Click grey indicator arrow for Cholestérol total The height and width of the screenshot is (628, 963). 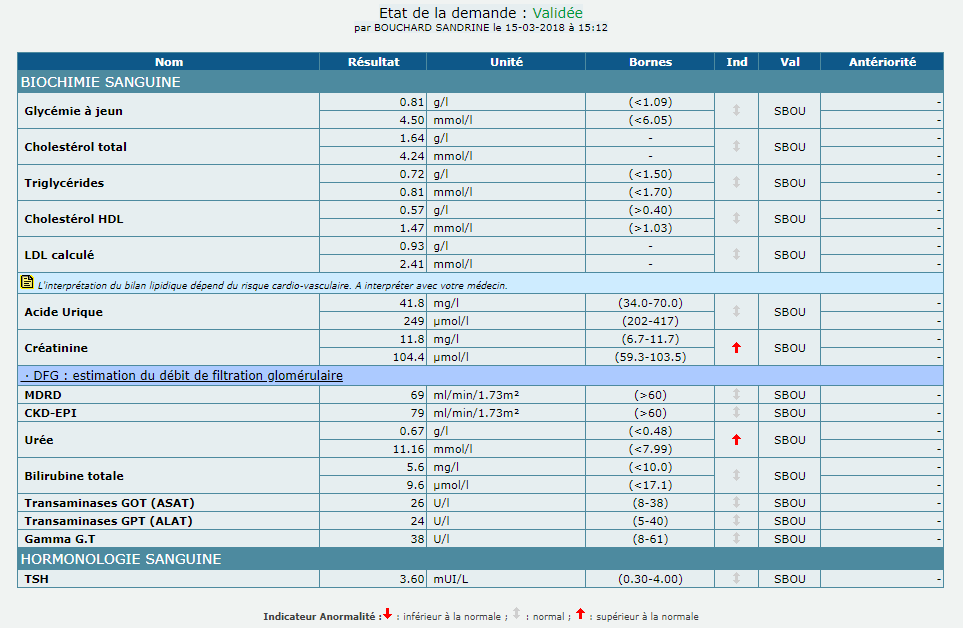click(736, 147)
